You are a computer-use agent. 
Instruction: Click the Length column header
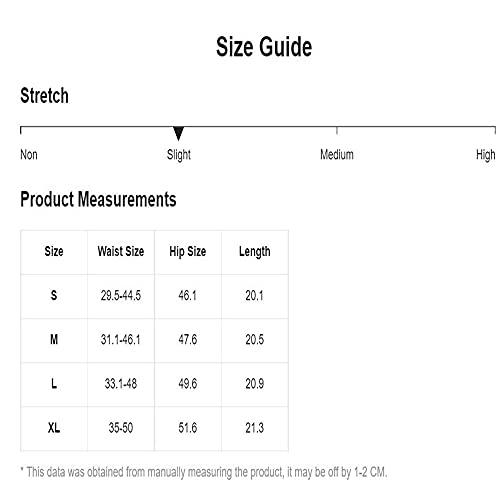tap(255, 252)
